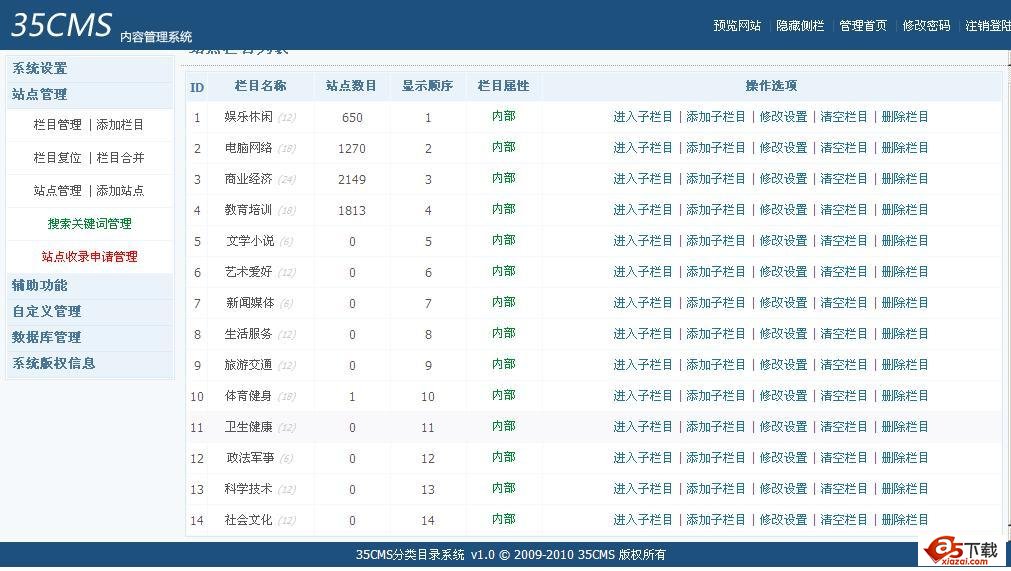This screenshot has height=571, width=1011.
Task: Go to 管理首页 in the top navigation
Action: (x=863, y=26)
